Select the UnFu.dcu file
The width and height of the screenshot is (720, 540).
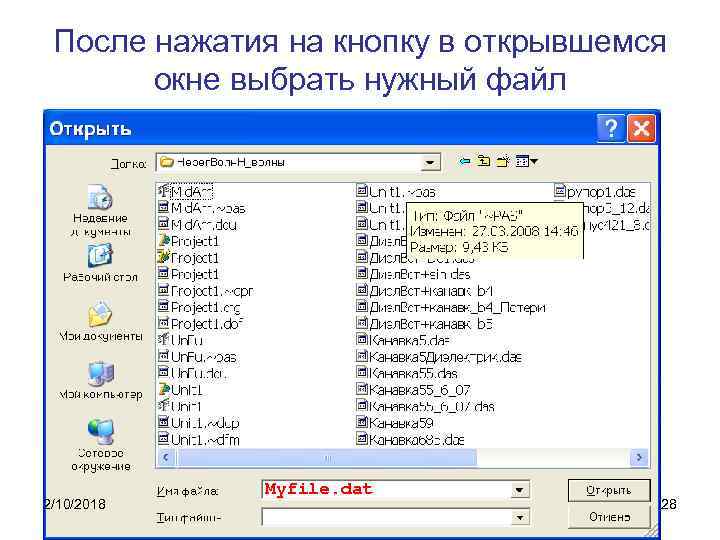(x=193, y=373)
